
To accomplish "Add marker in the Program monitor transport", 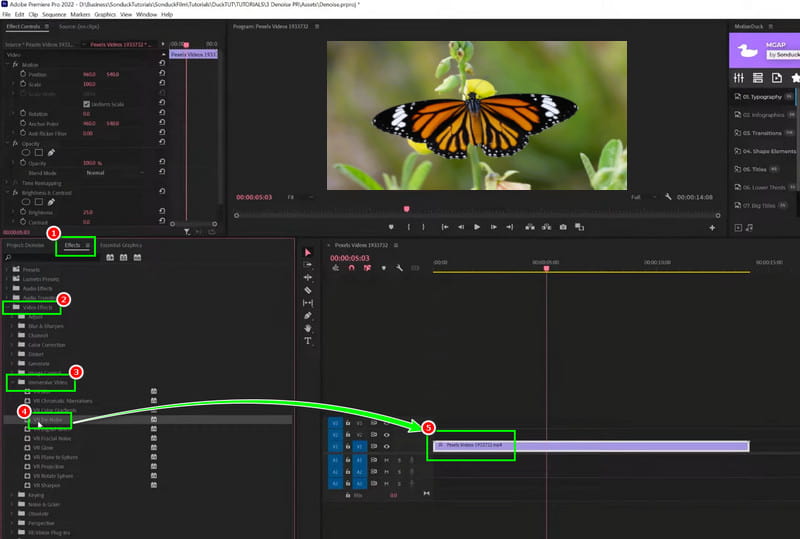I will (391, 227).
